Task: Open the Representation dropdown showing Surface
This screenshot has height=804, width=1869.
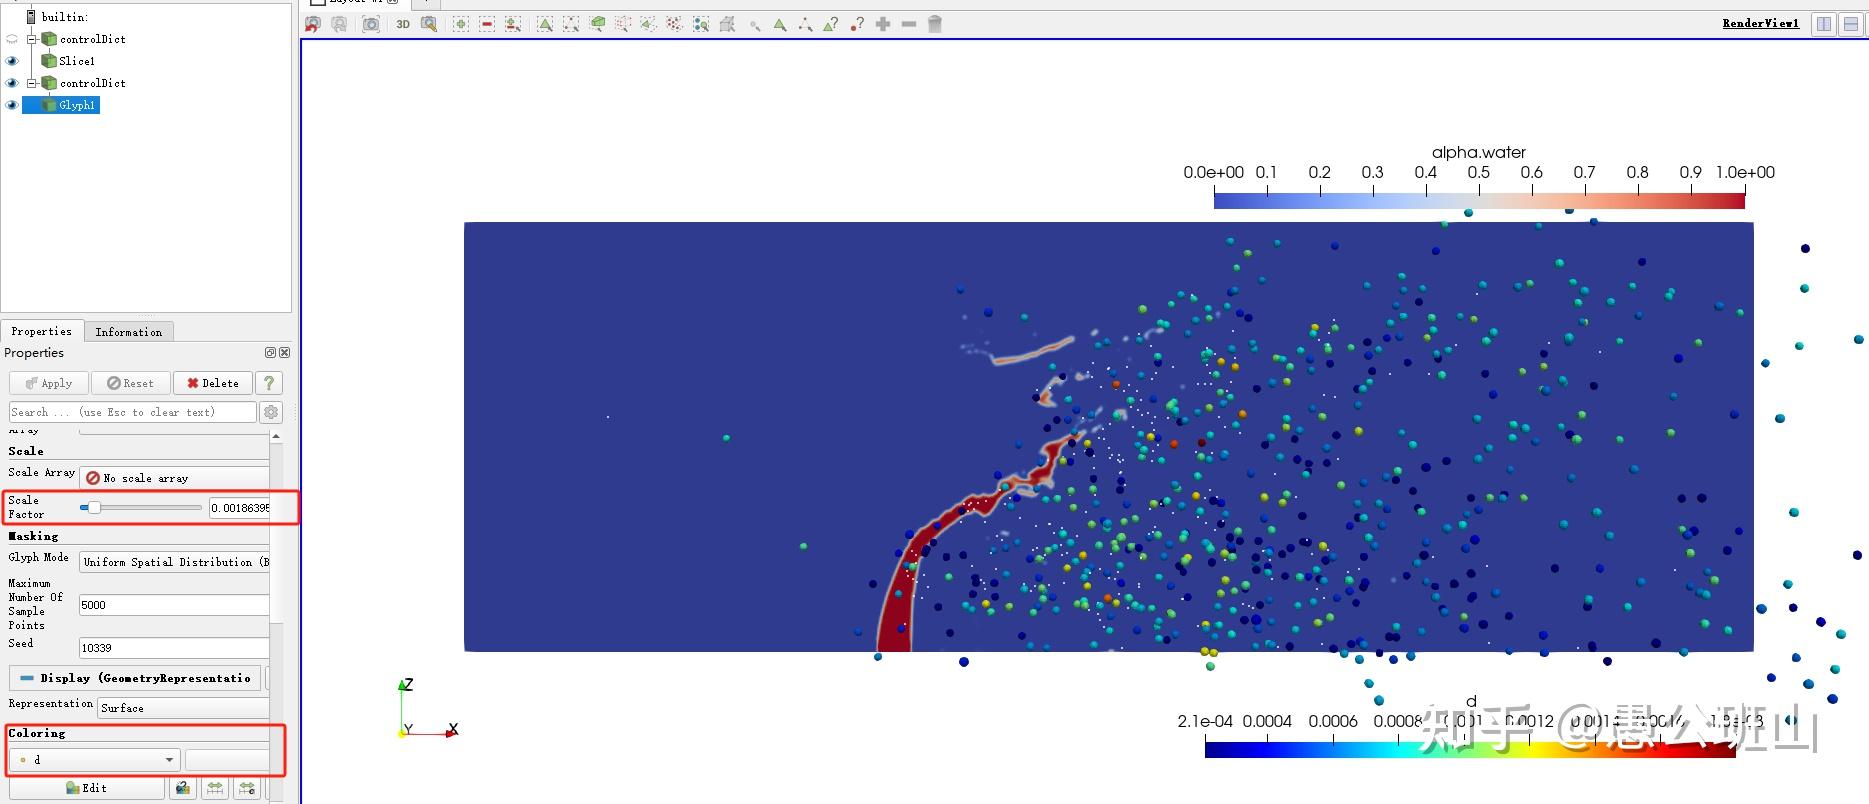Action: click(x=183, y=708)
